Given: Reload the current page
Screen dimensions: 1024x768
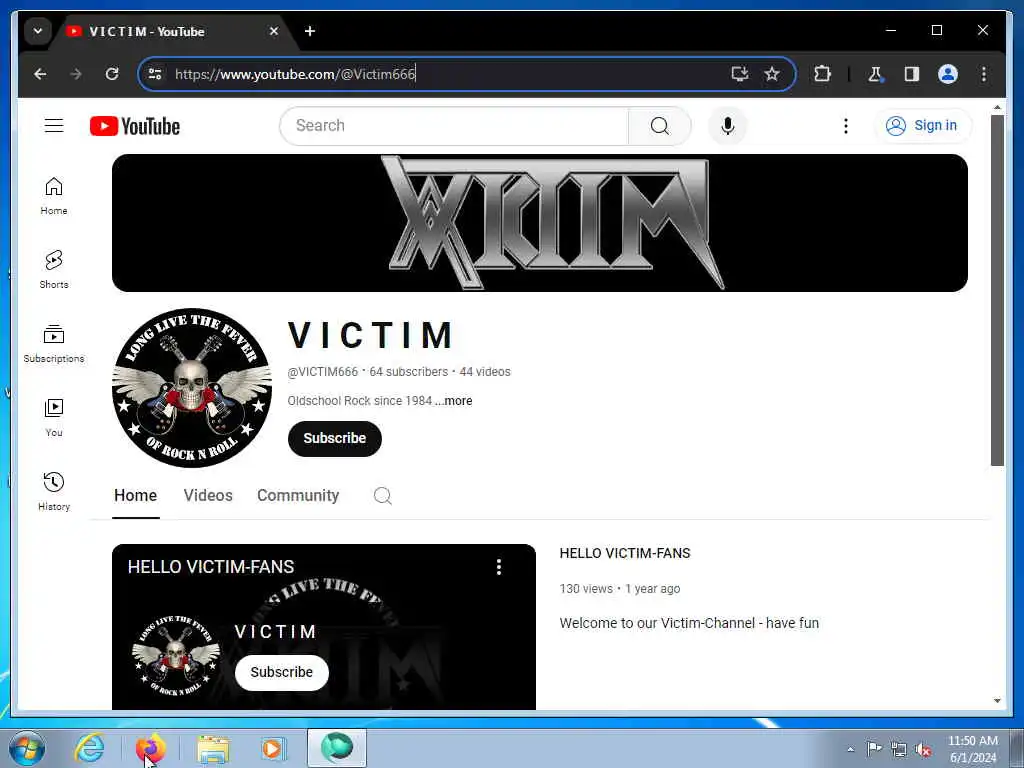Looking at the screenshot, I should coord(112,74).
